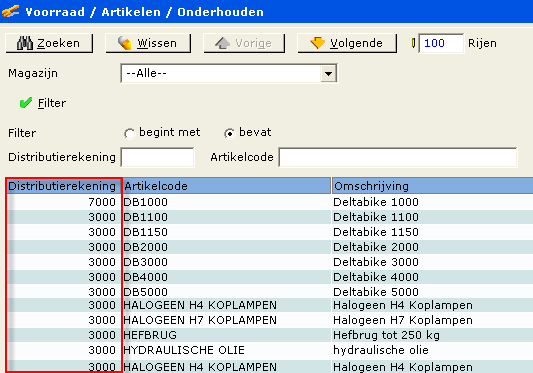This screenshot has width=533, height=373.
Task: Click the binoculars icon on Zoeken
Action: [x=24, y=43]
